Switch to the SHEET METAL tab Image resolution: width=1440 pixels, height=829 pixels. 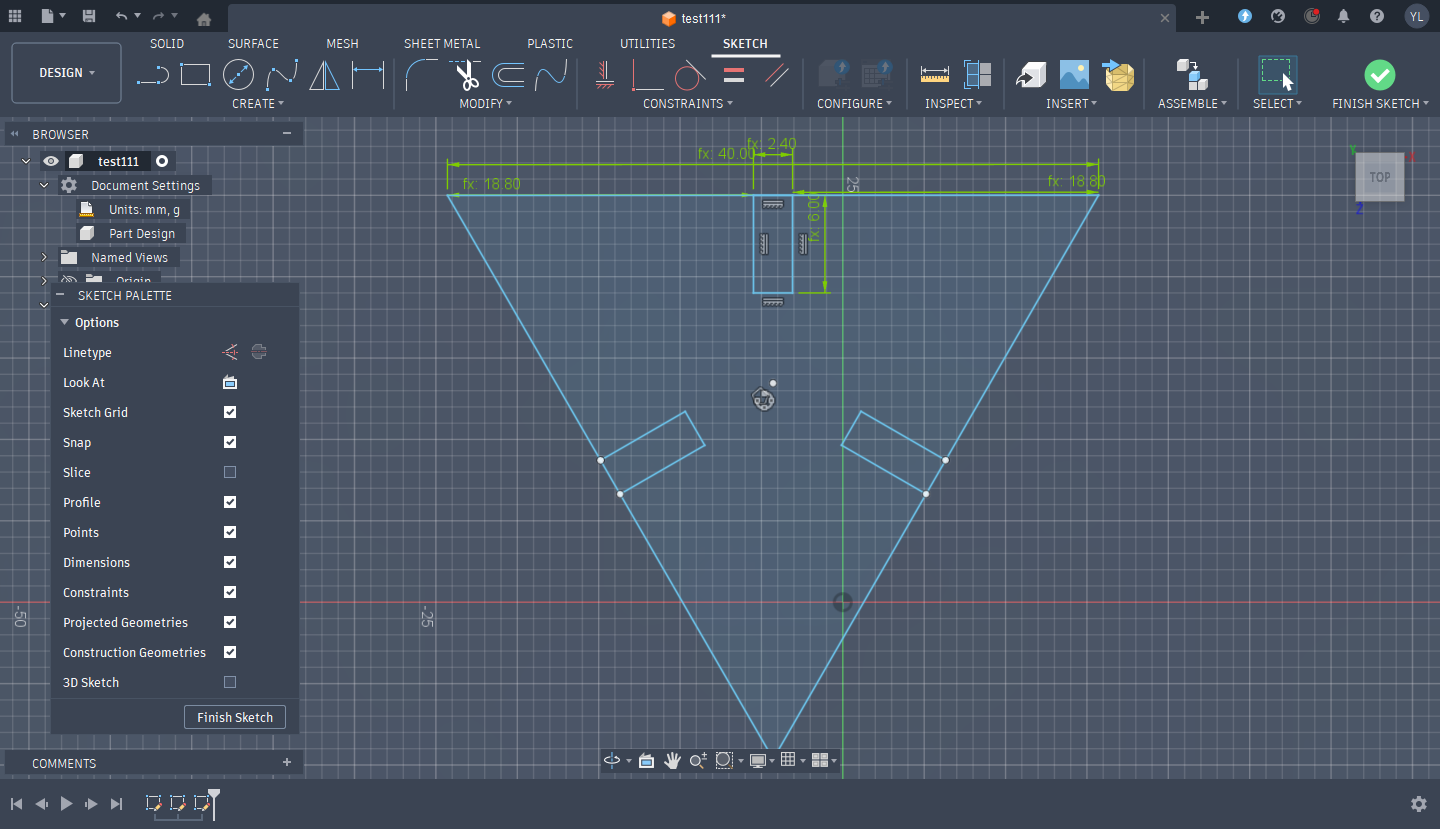tap(441, 44)
